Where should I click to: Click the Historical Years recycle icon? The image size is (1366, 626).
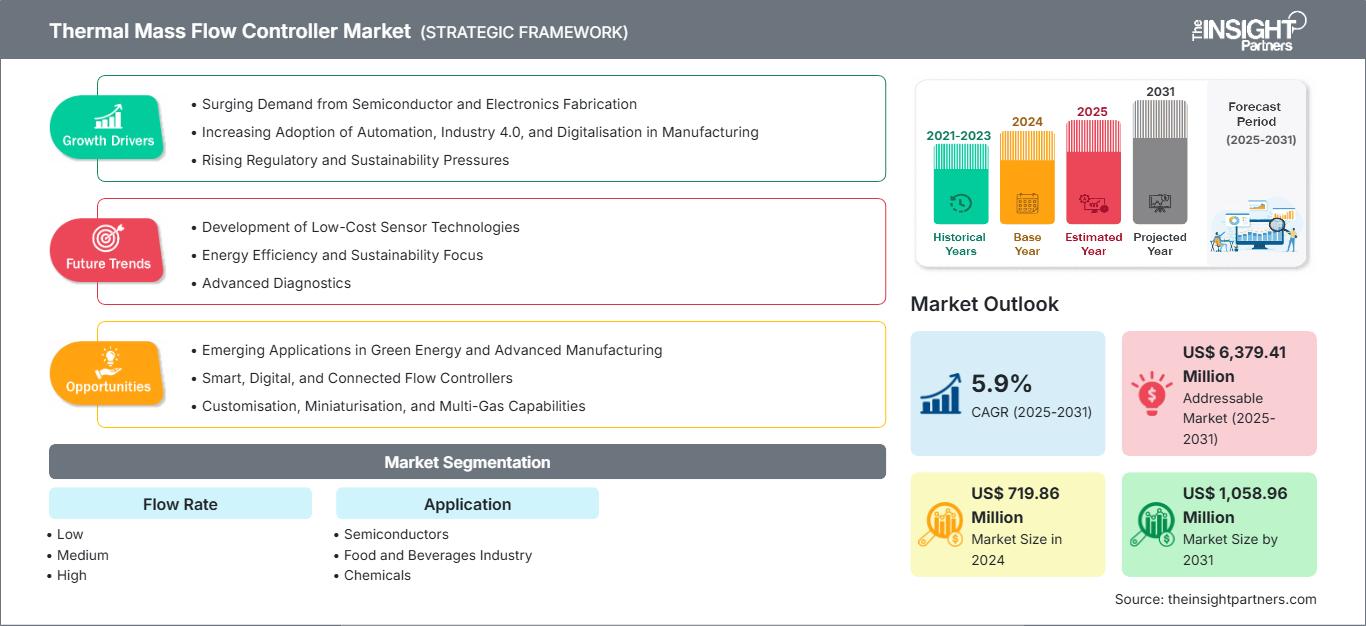(x=959, y=200)
